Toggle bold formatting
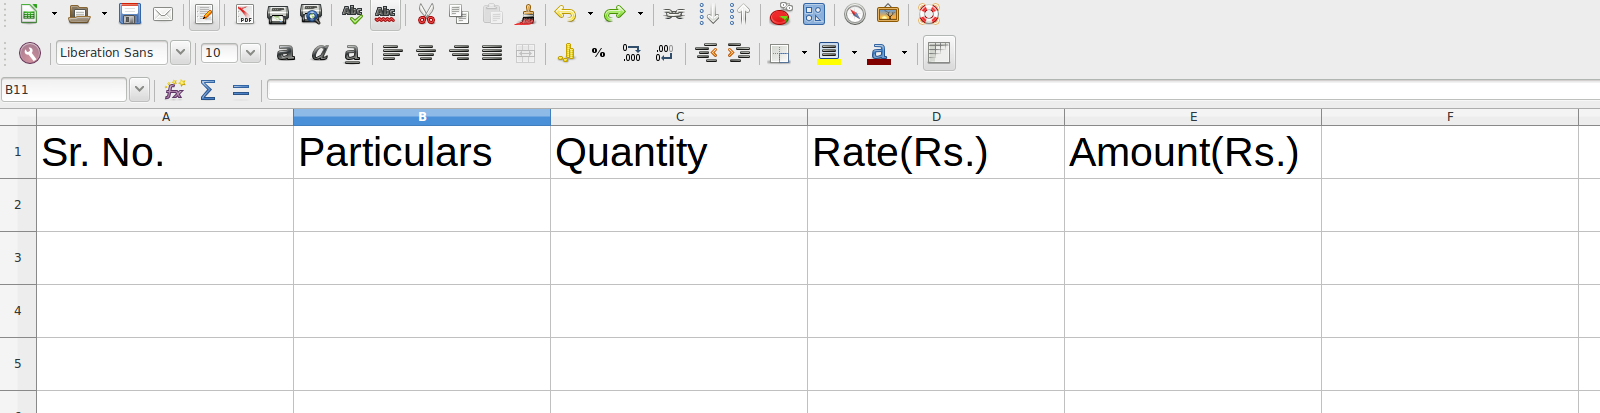Viewport: 1600px width, 413px height. point(286,53)
